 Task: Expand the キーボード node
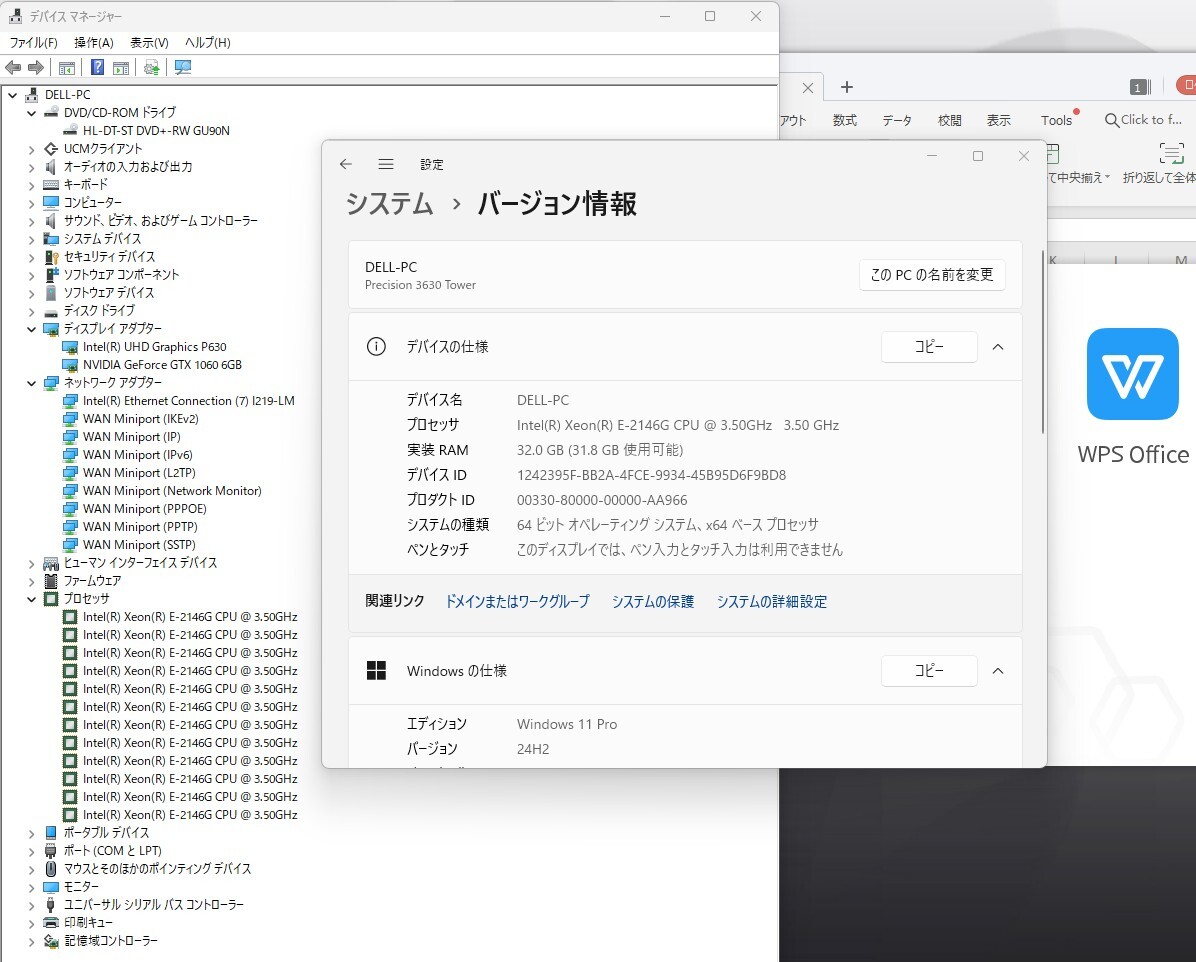(x=31, y=185)
